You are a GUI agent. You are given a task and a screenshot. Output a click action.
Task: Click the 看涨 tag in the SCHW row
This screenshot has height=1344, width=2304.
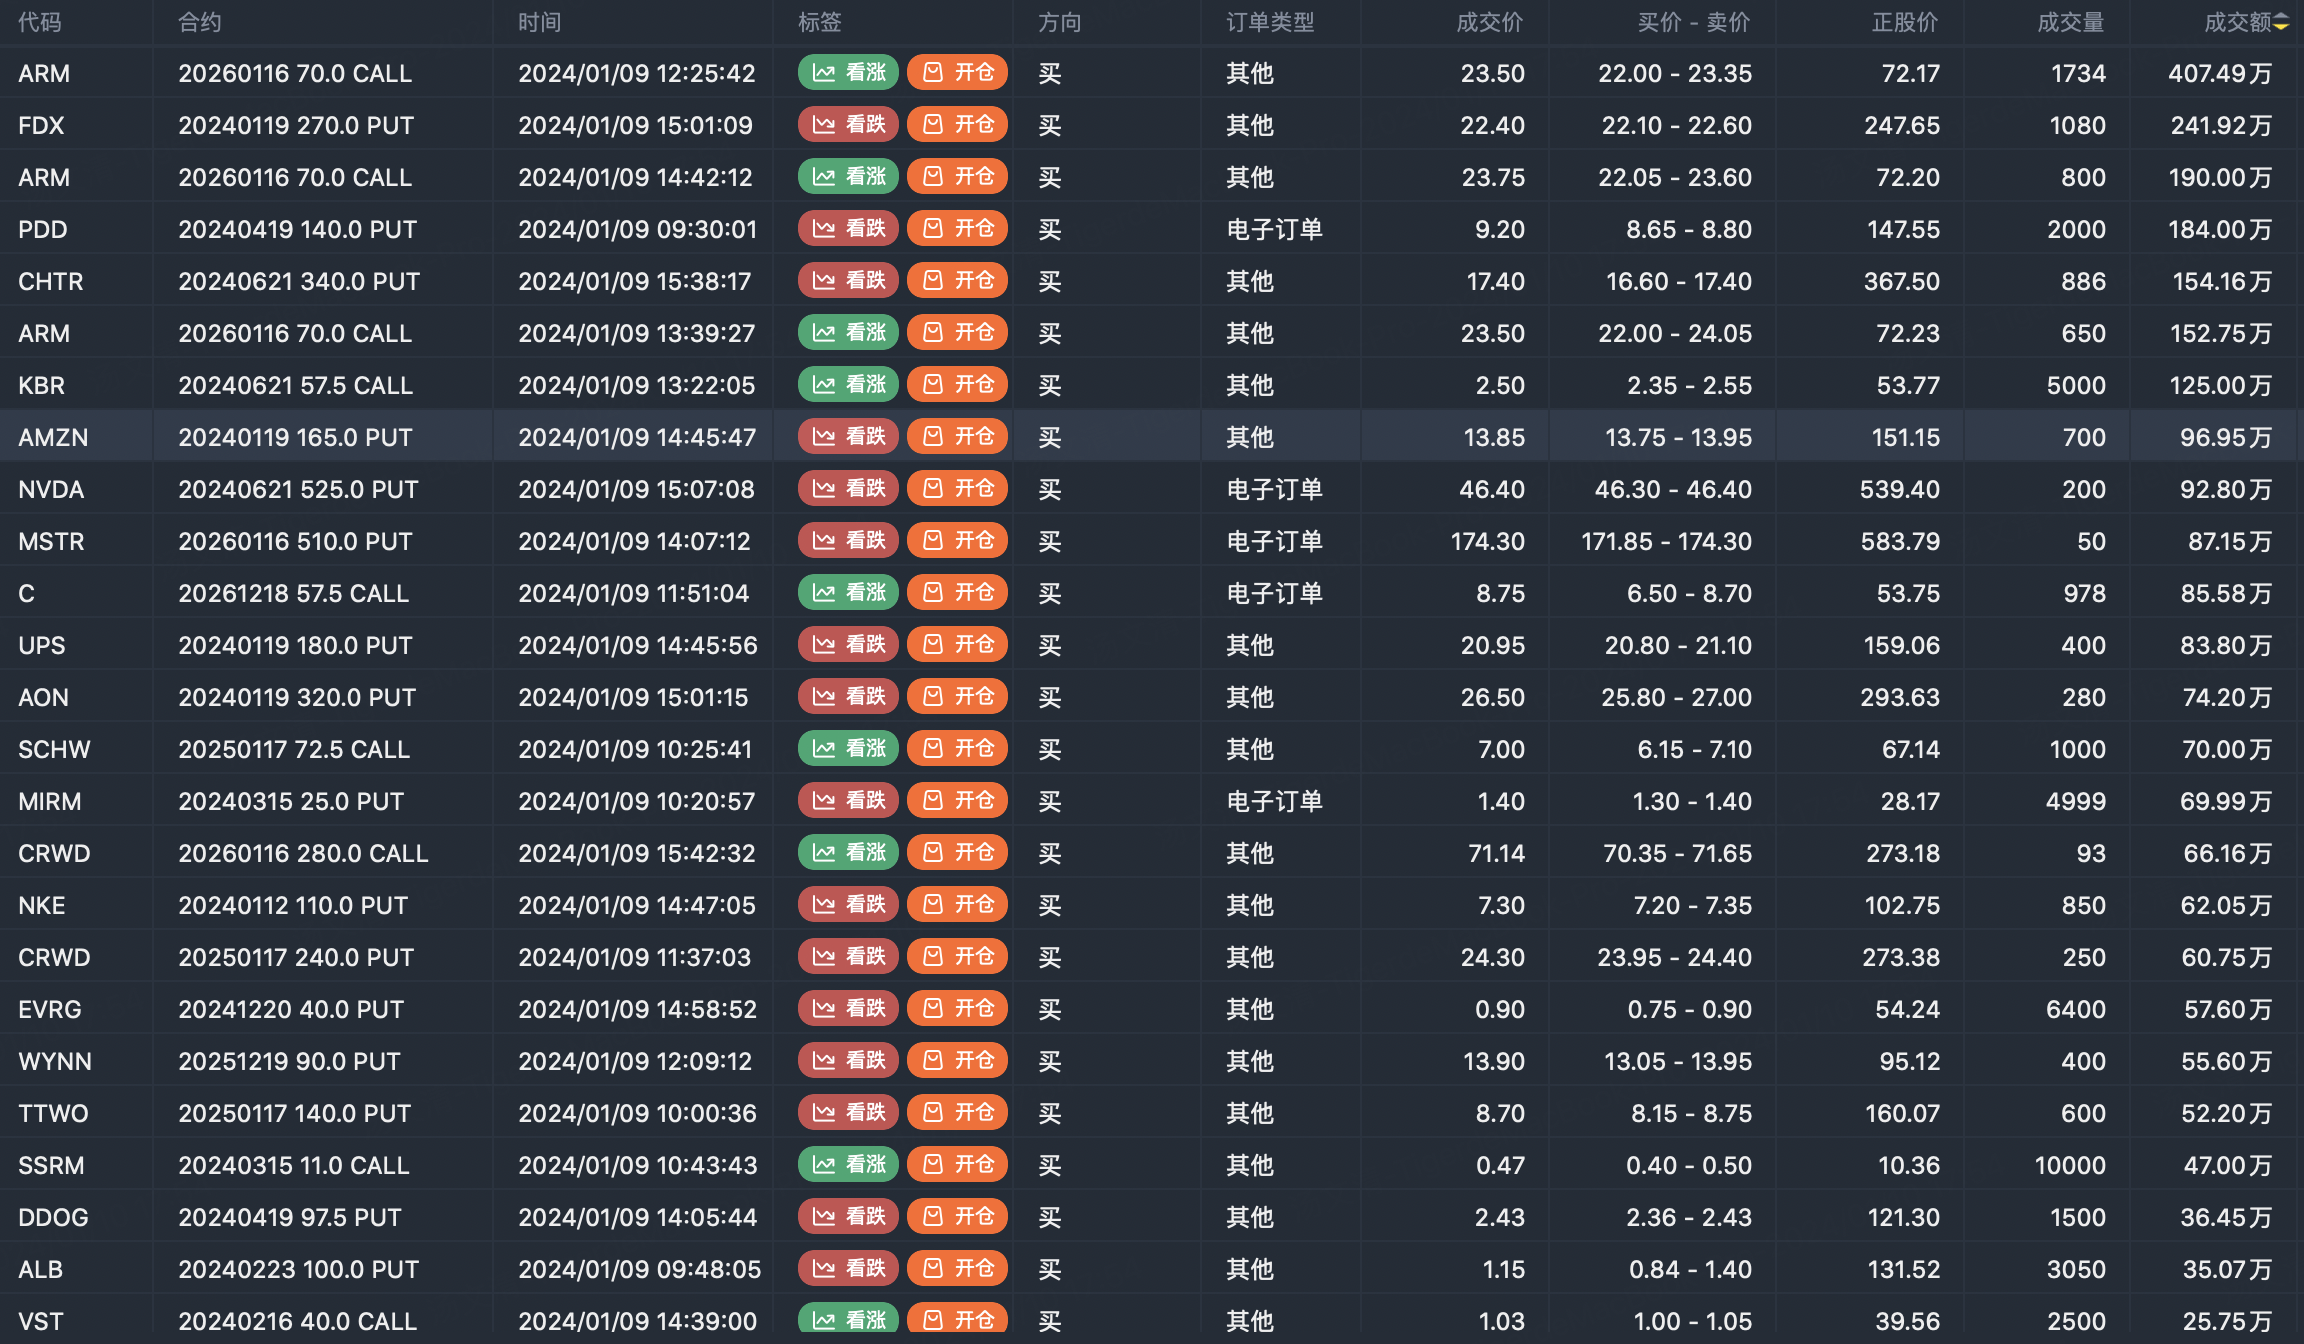pos(848,749)
